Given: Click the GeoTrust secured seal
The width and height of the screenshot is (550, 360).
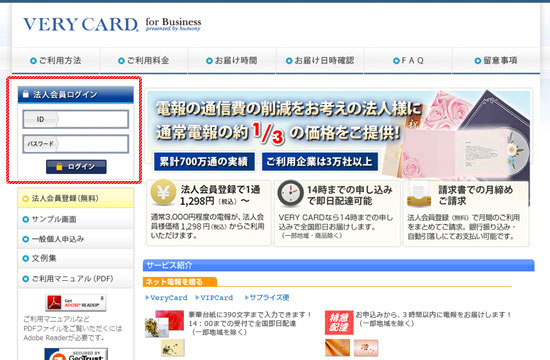Looking at the screenshot, I should pyautogui.click(x=76, y=354).
